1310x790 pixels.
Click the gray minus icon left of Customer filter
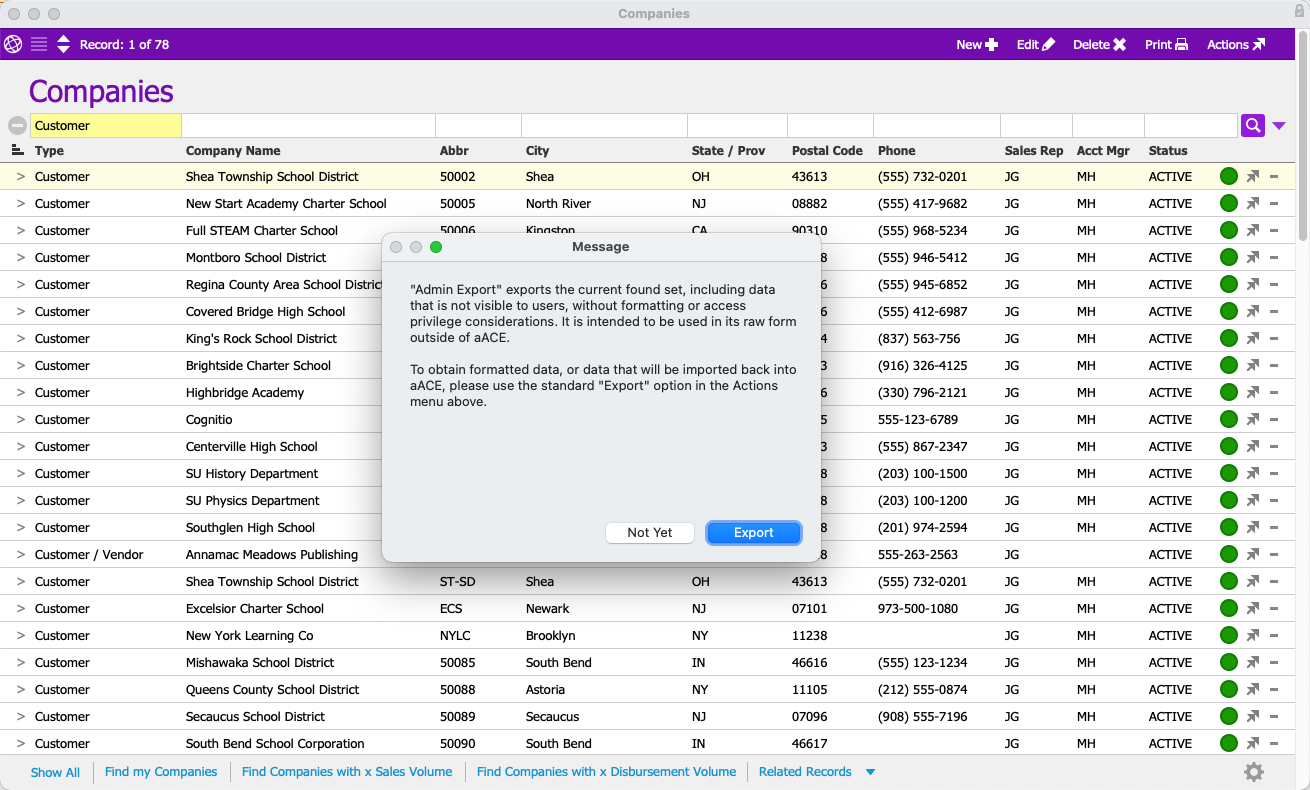click(17, 125)
